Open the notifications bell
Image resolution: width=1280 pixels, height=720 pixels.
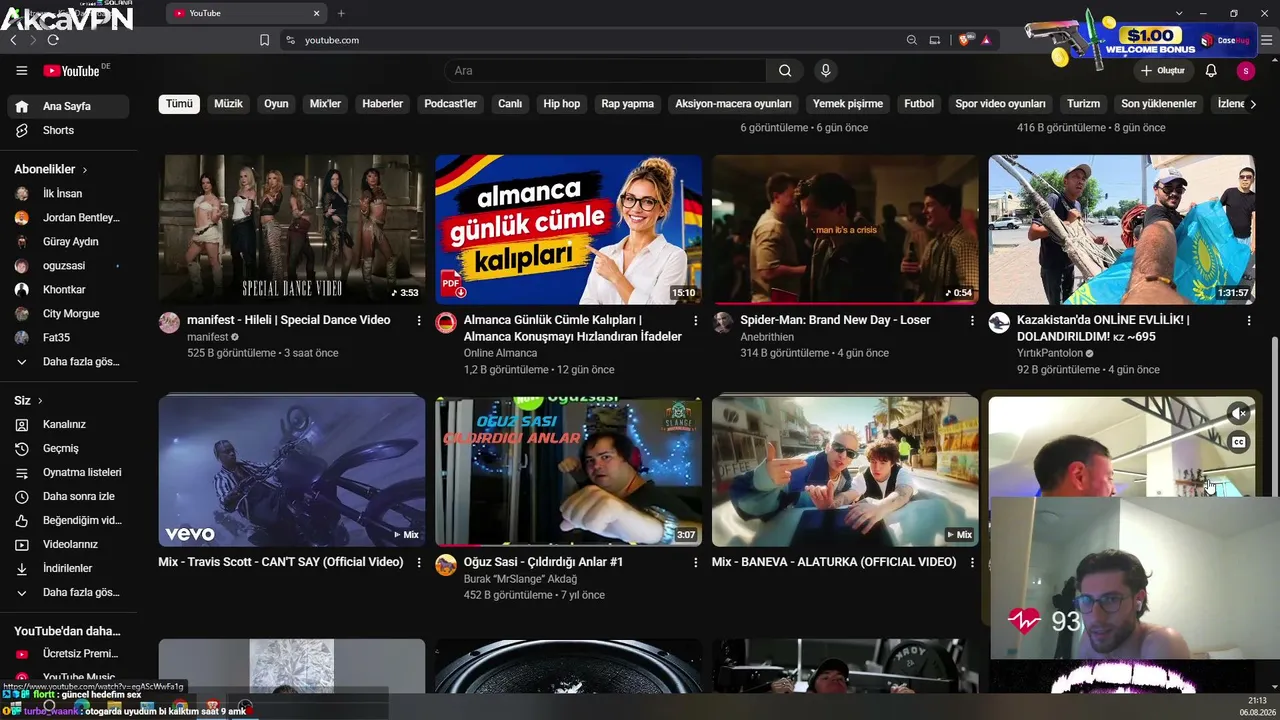1211,71
